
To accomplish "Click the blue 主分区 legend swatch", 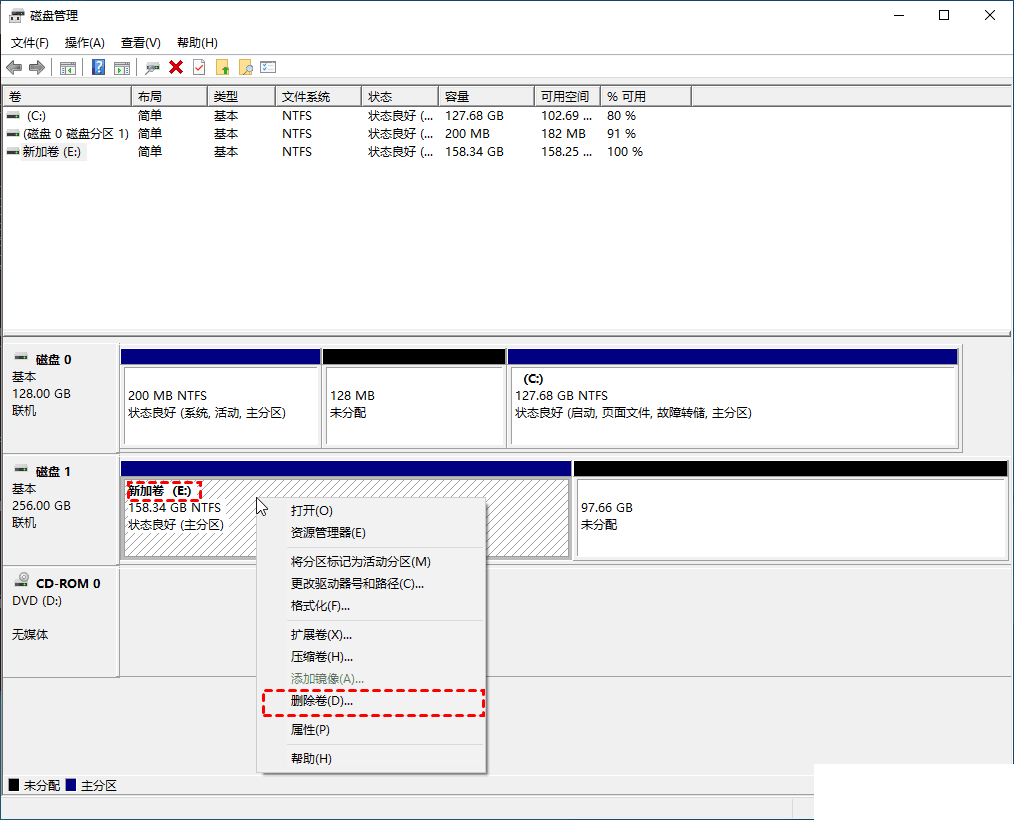I will [70, 785].
